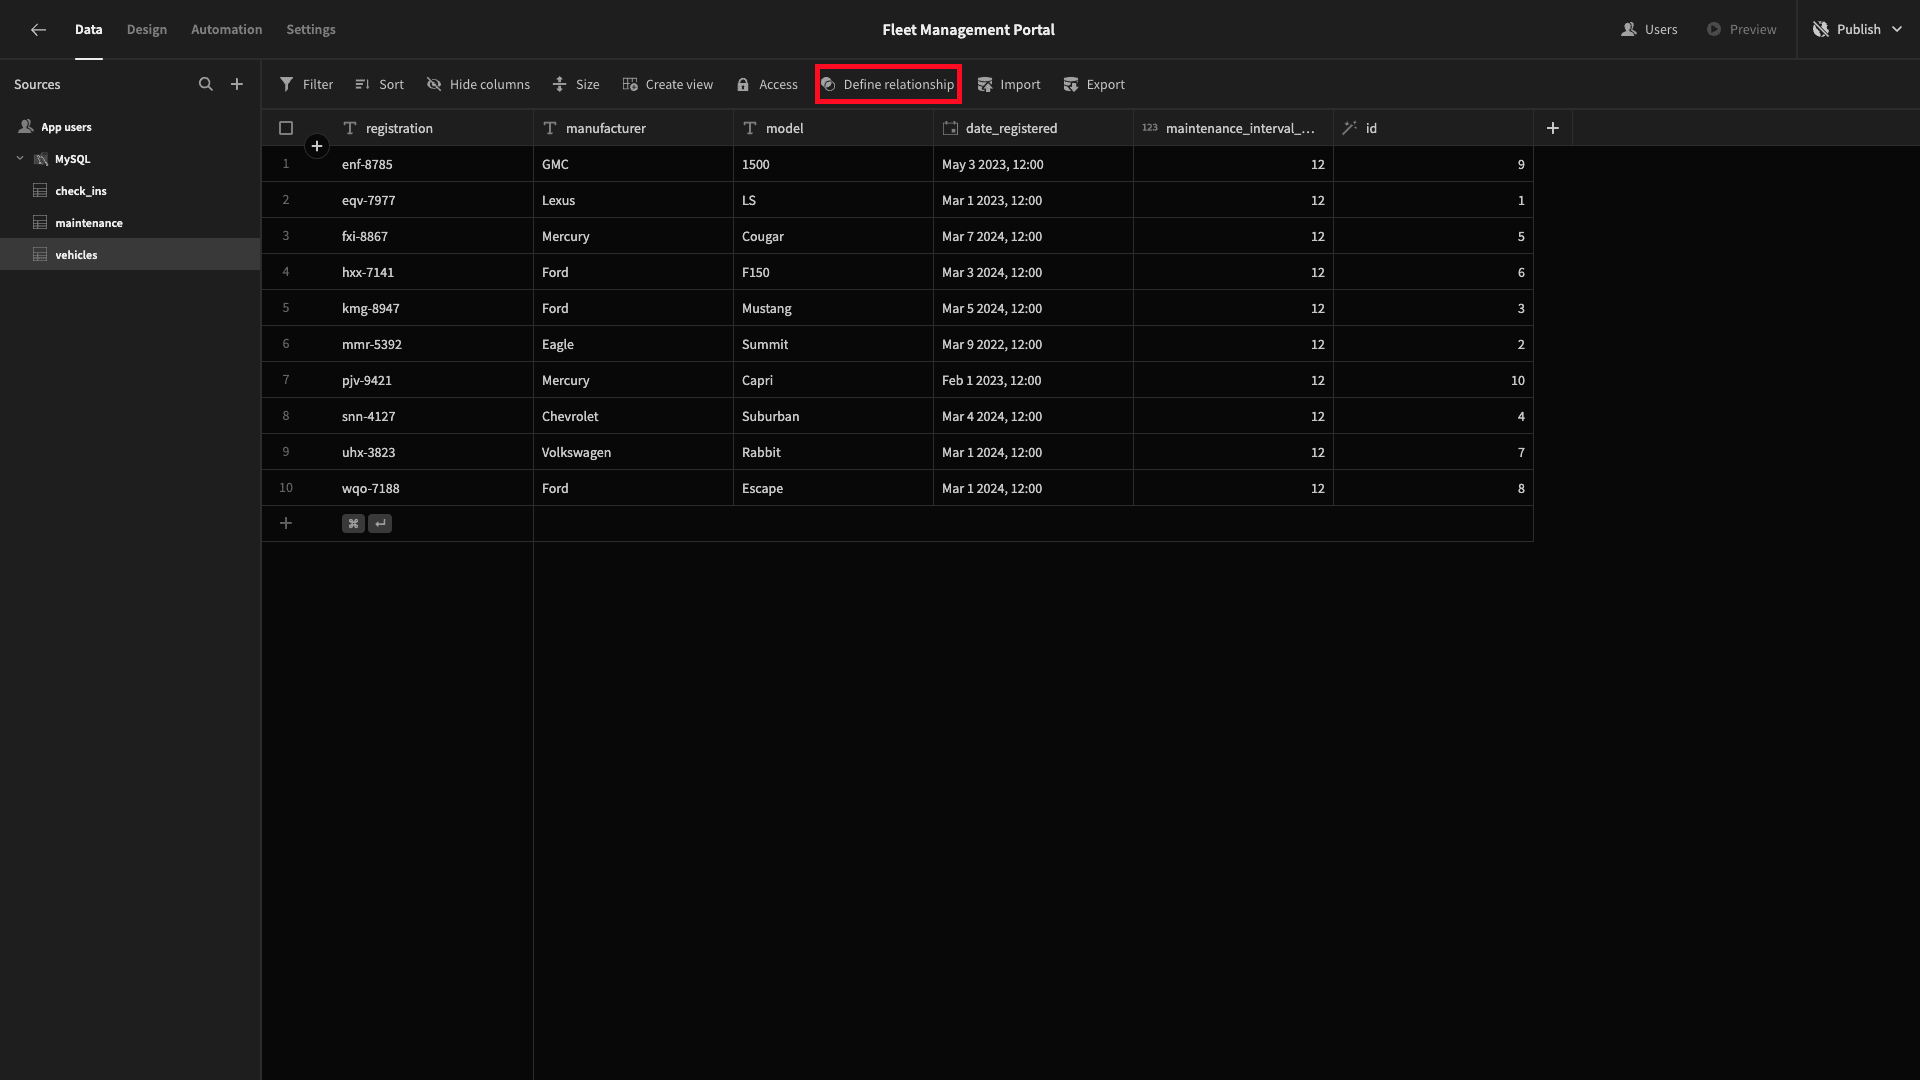Screen dimensions: 1920x1080
Task: Open the Filter tool
Action: click(x=307, y=85)
